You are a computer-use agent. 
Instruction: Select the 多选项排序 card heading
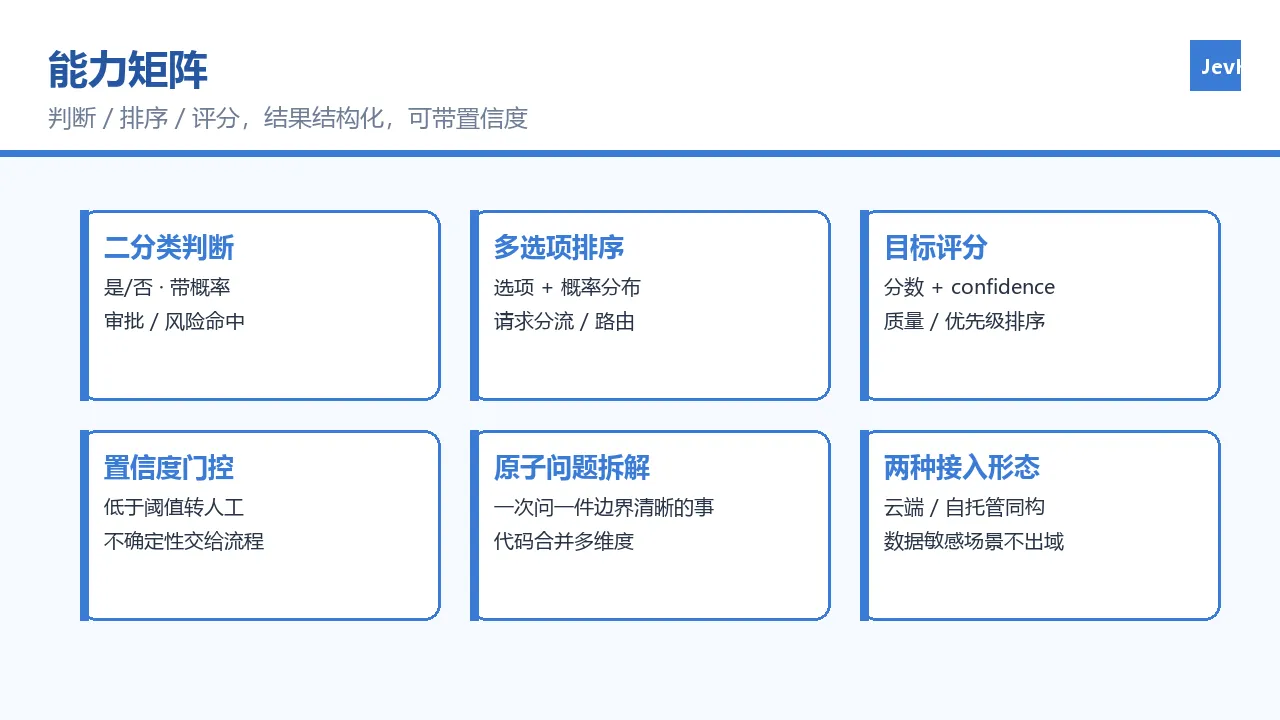click(559, 247)
